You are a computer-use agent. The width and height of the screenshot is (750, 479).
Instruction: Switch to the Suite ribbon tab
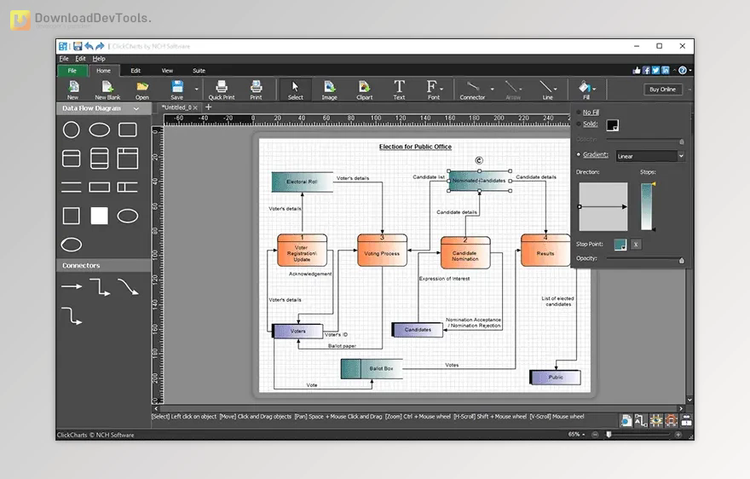199,71
